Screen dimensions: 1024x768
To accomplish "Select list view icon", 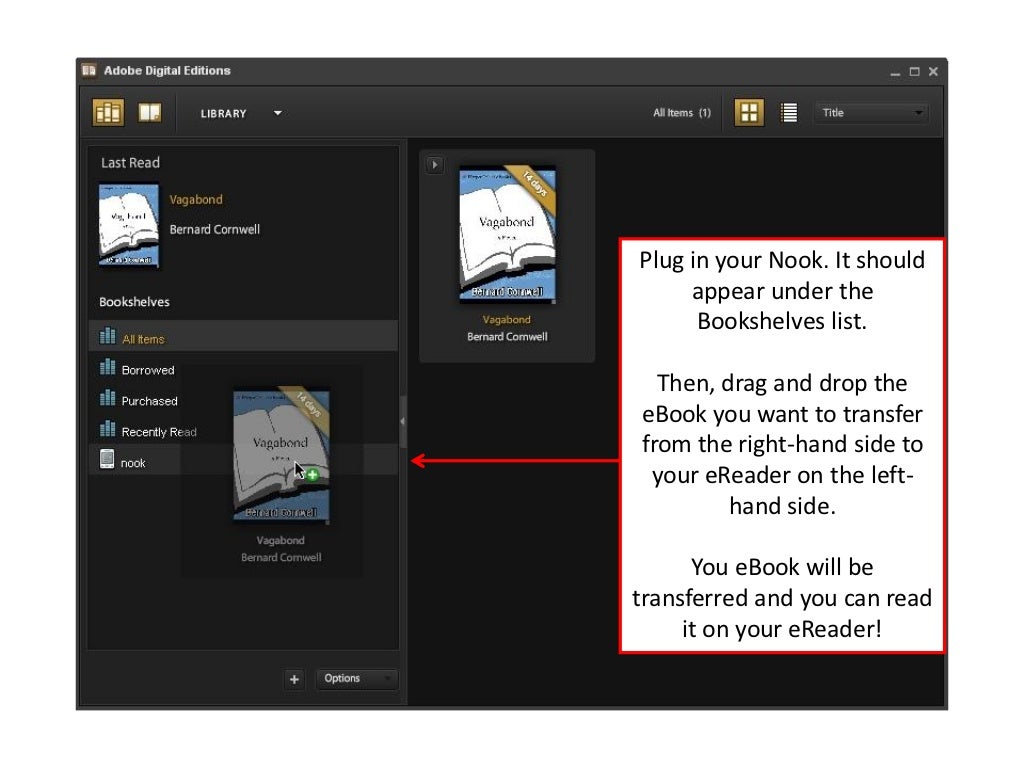I will (789, 112).
